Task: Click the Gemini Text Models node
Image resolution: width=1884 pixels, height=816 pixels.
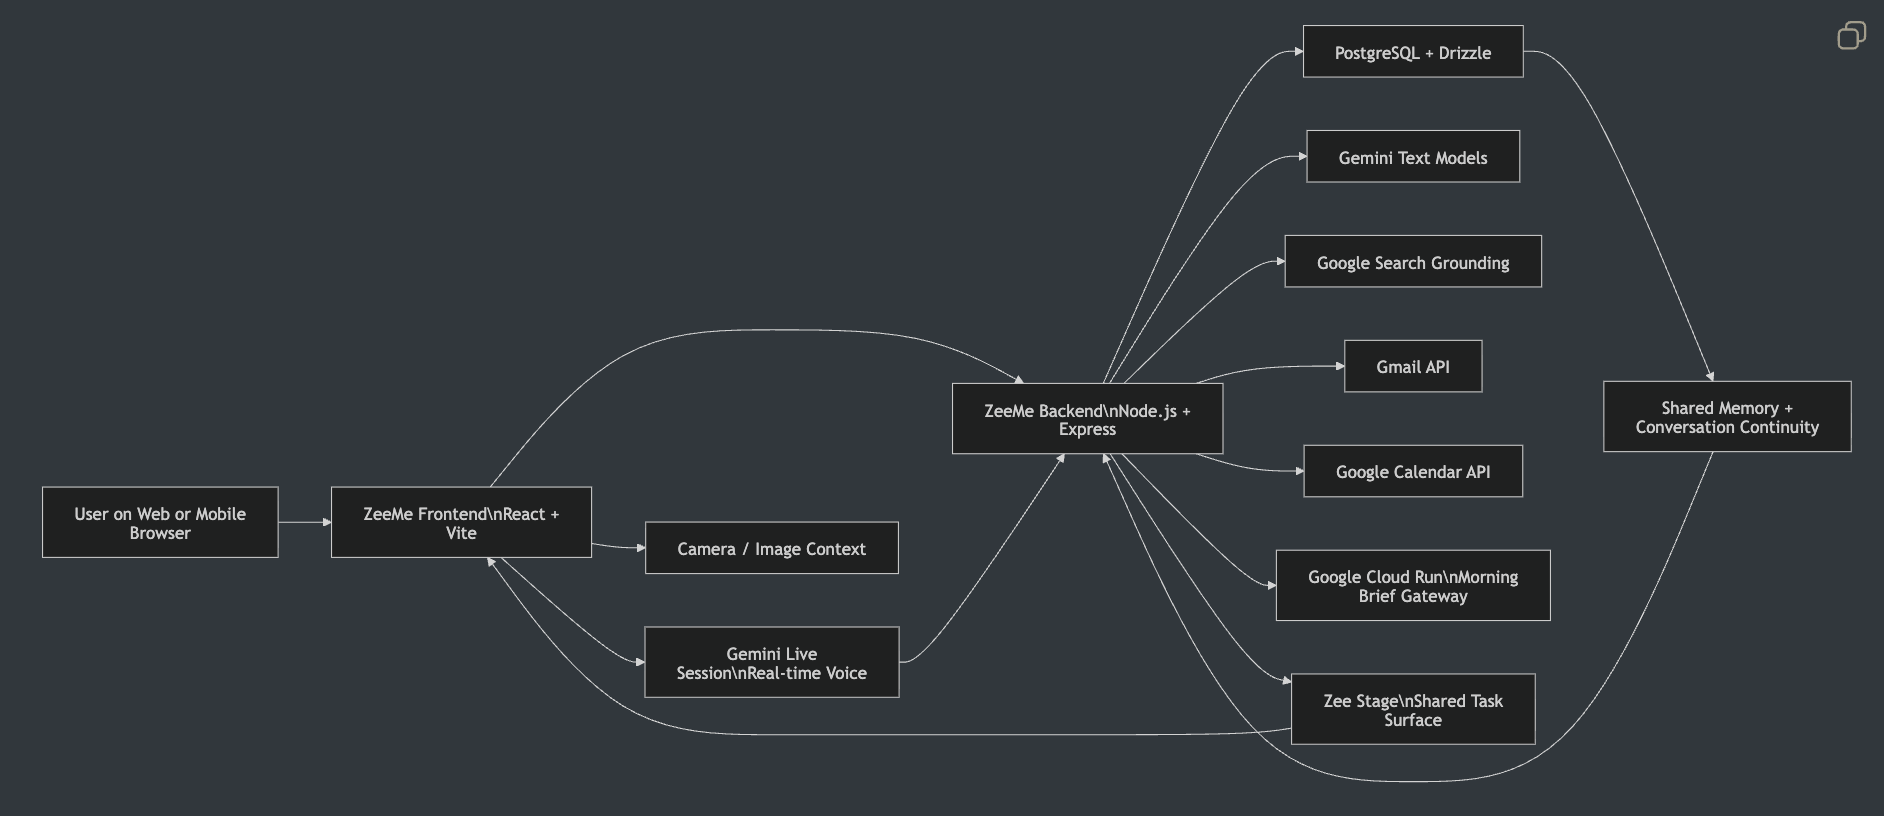Action: pos(1413,157)
